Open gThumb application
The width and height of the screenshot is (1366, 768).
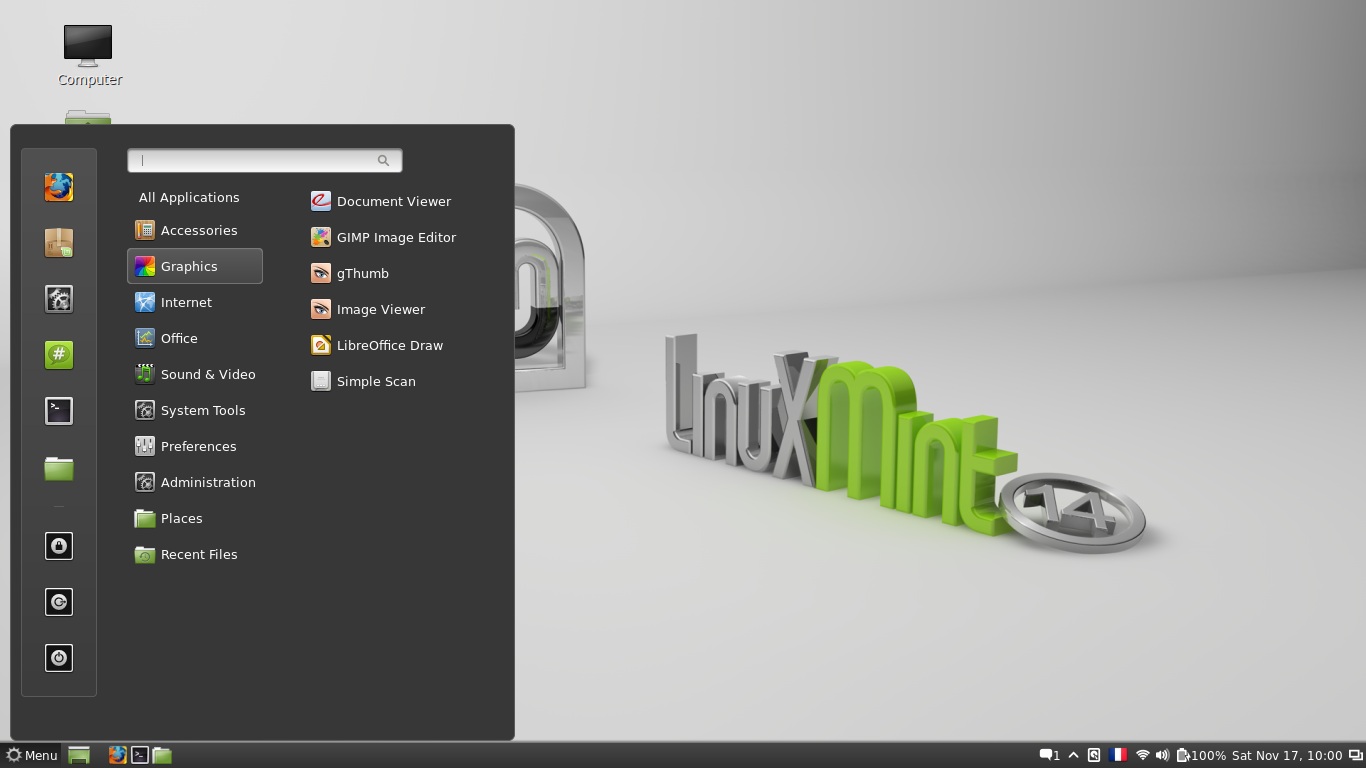[350, 273]
